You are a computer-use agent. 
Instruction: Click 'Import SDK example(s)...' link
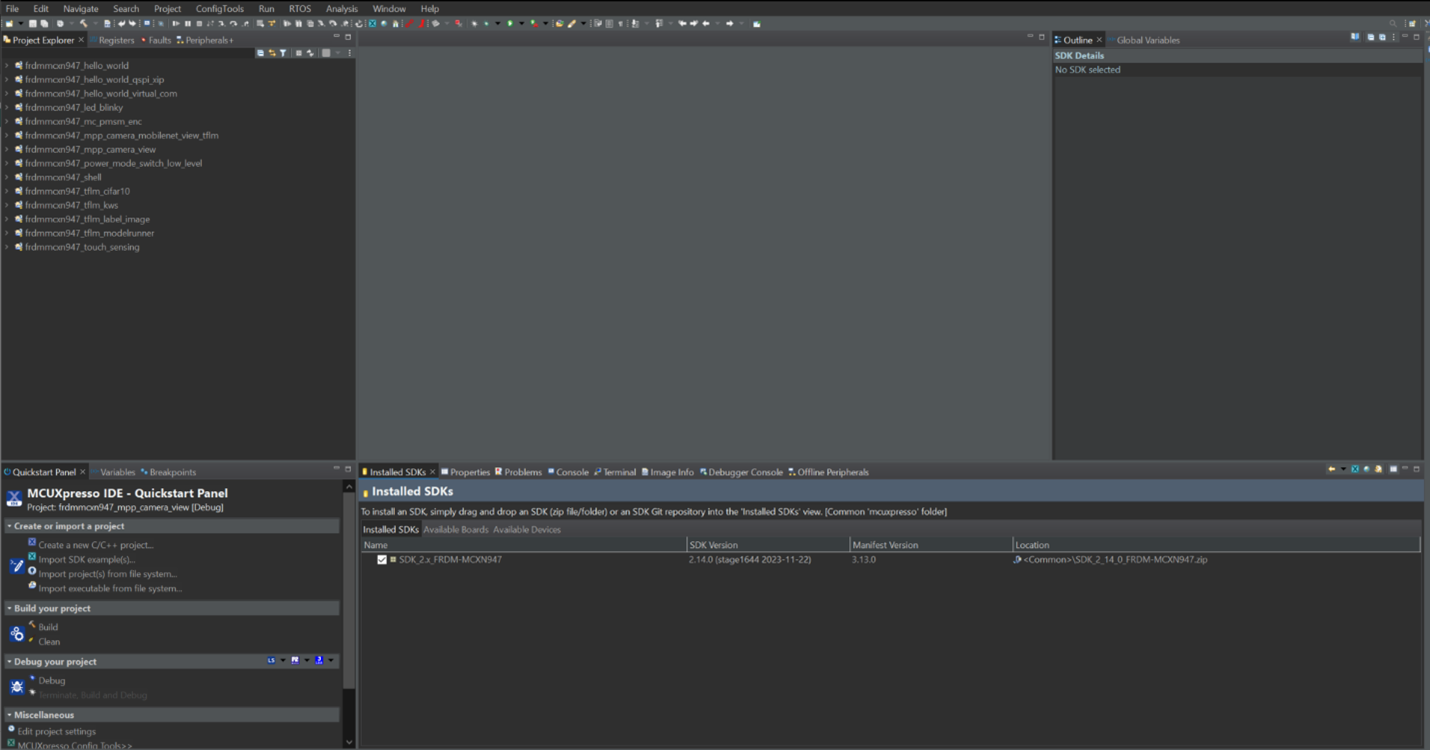(x=87, y=560)
